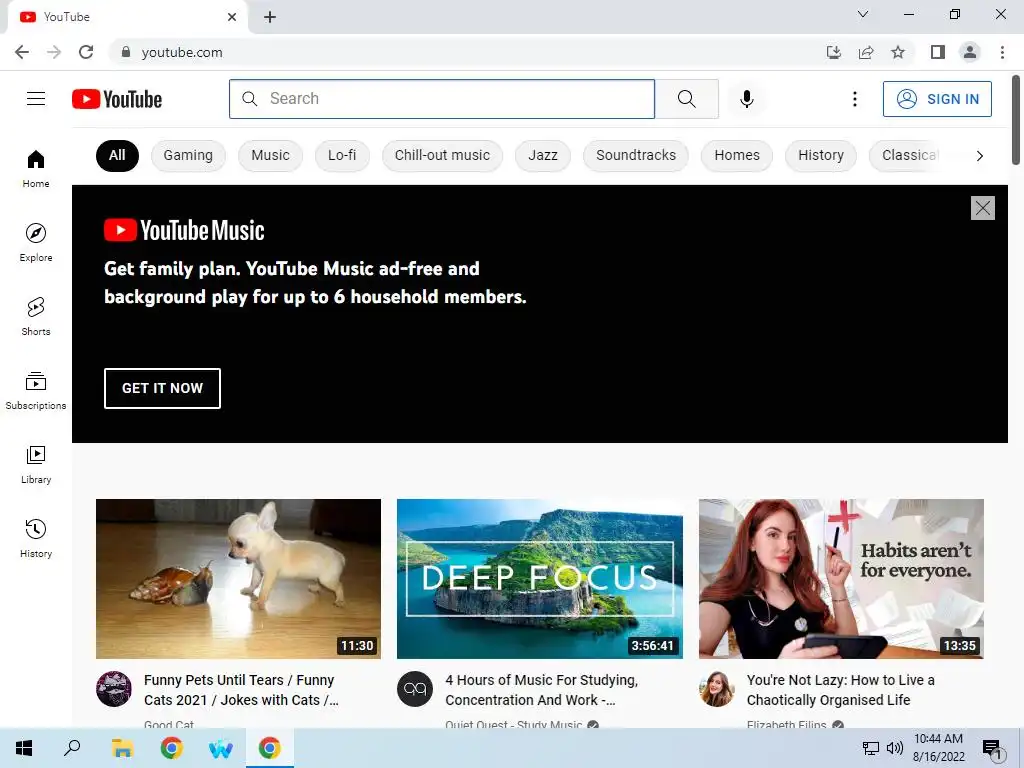Click the YouTube logo
The width and height of the screenshot is (1024, 768).
(x=117, y=99)
